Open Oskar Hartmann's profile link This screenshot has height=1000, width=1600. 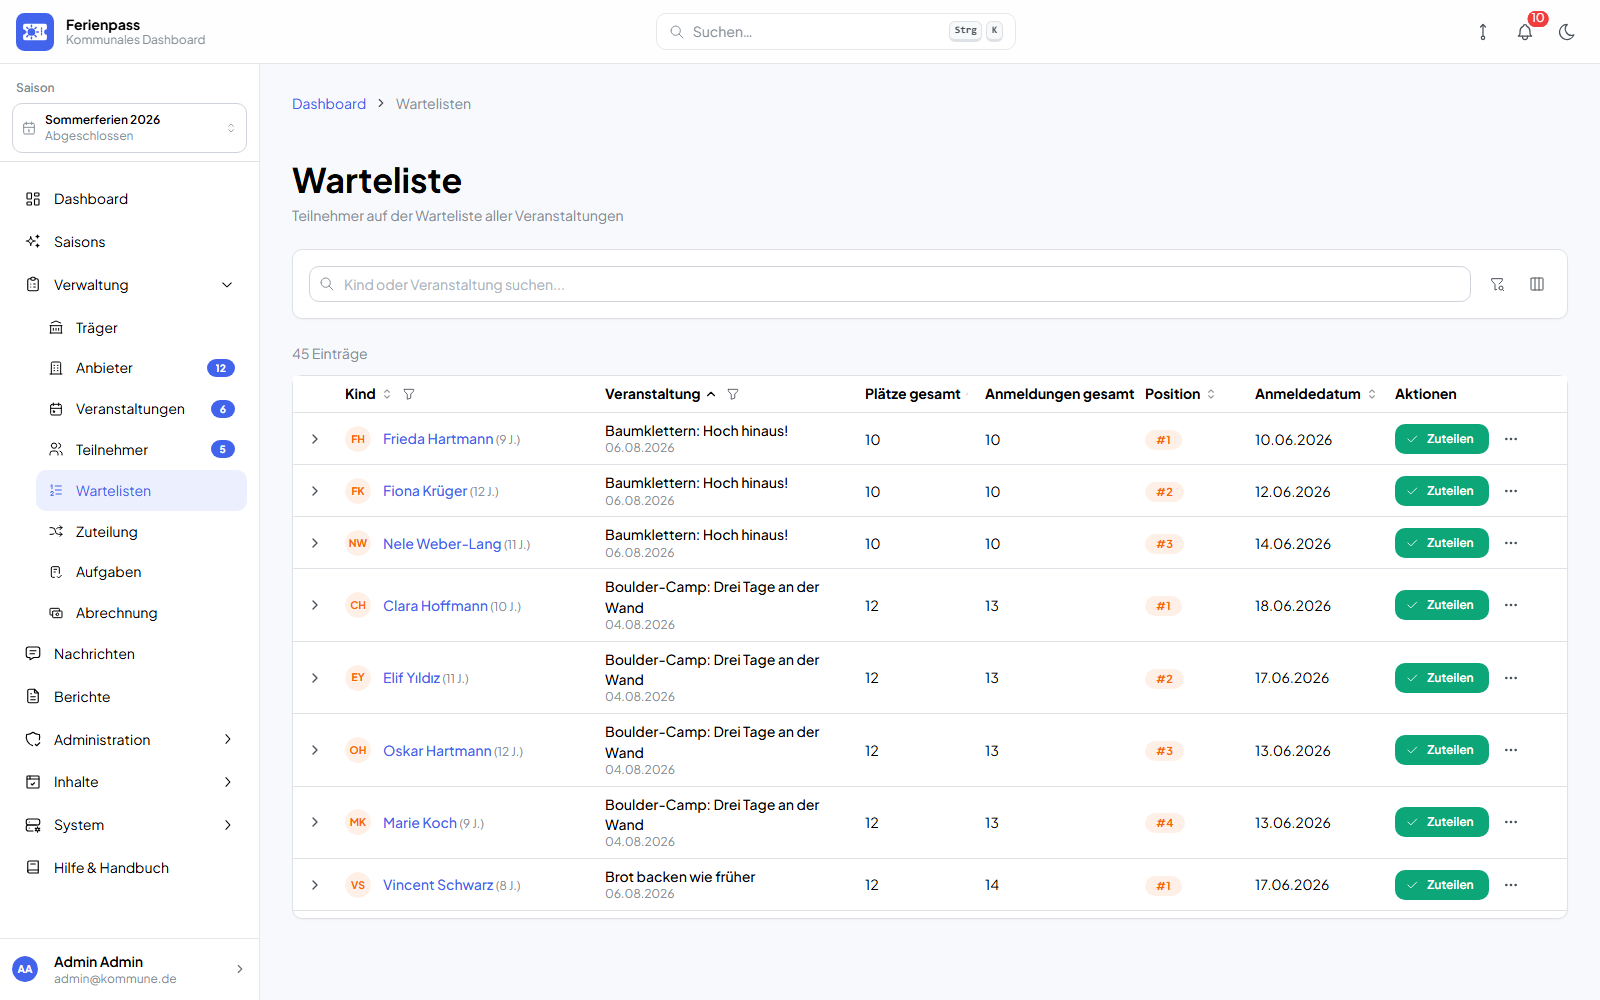(x=437, y=751)
